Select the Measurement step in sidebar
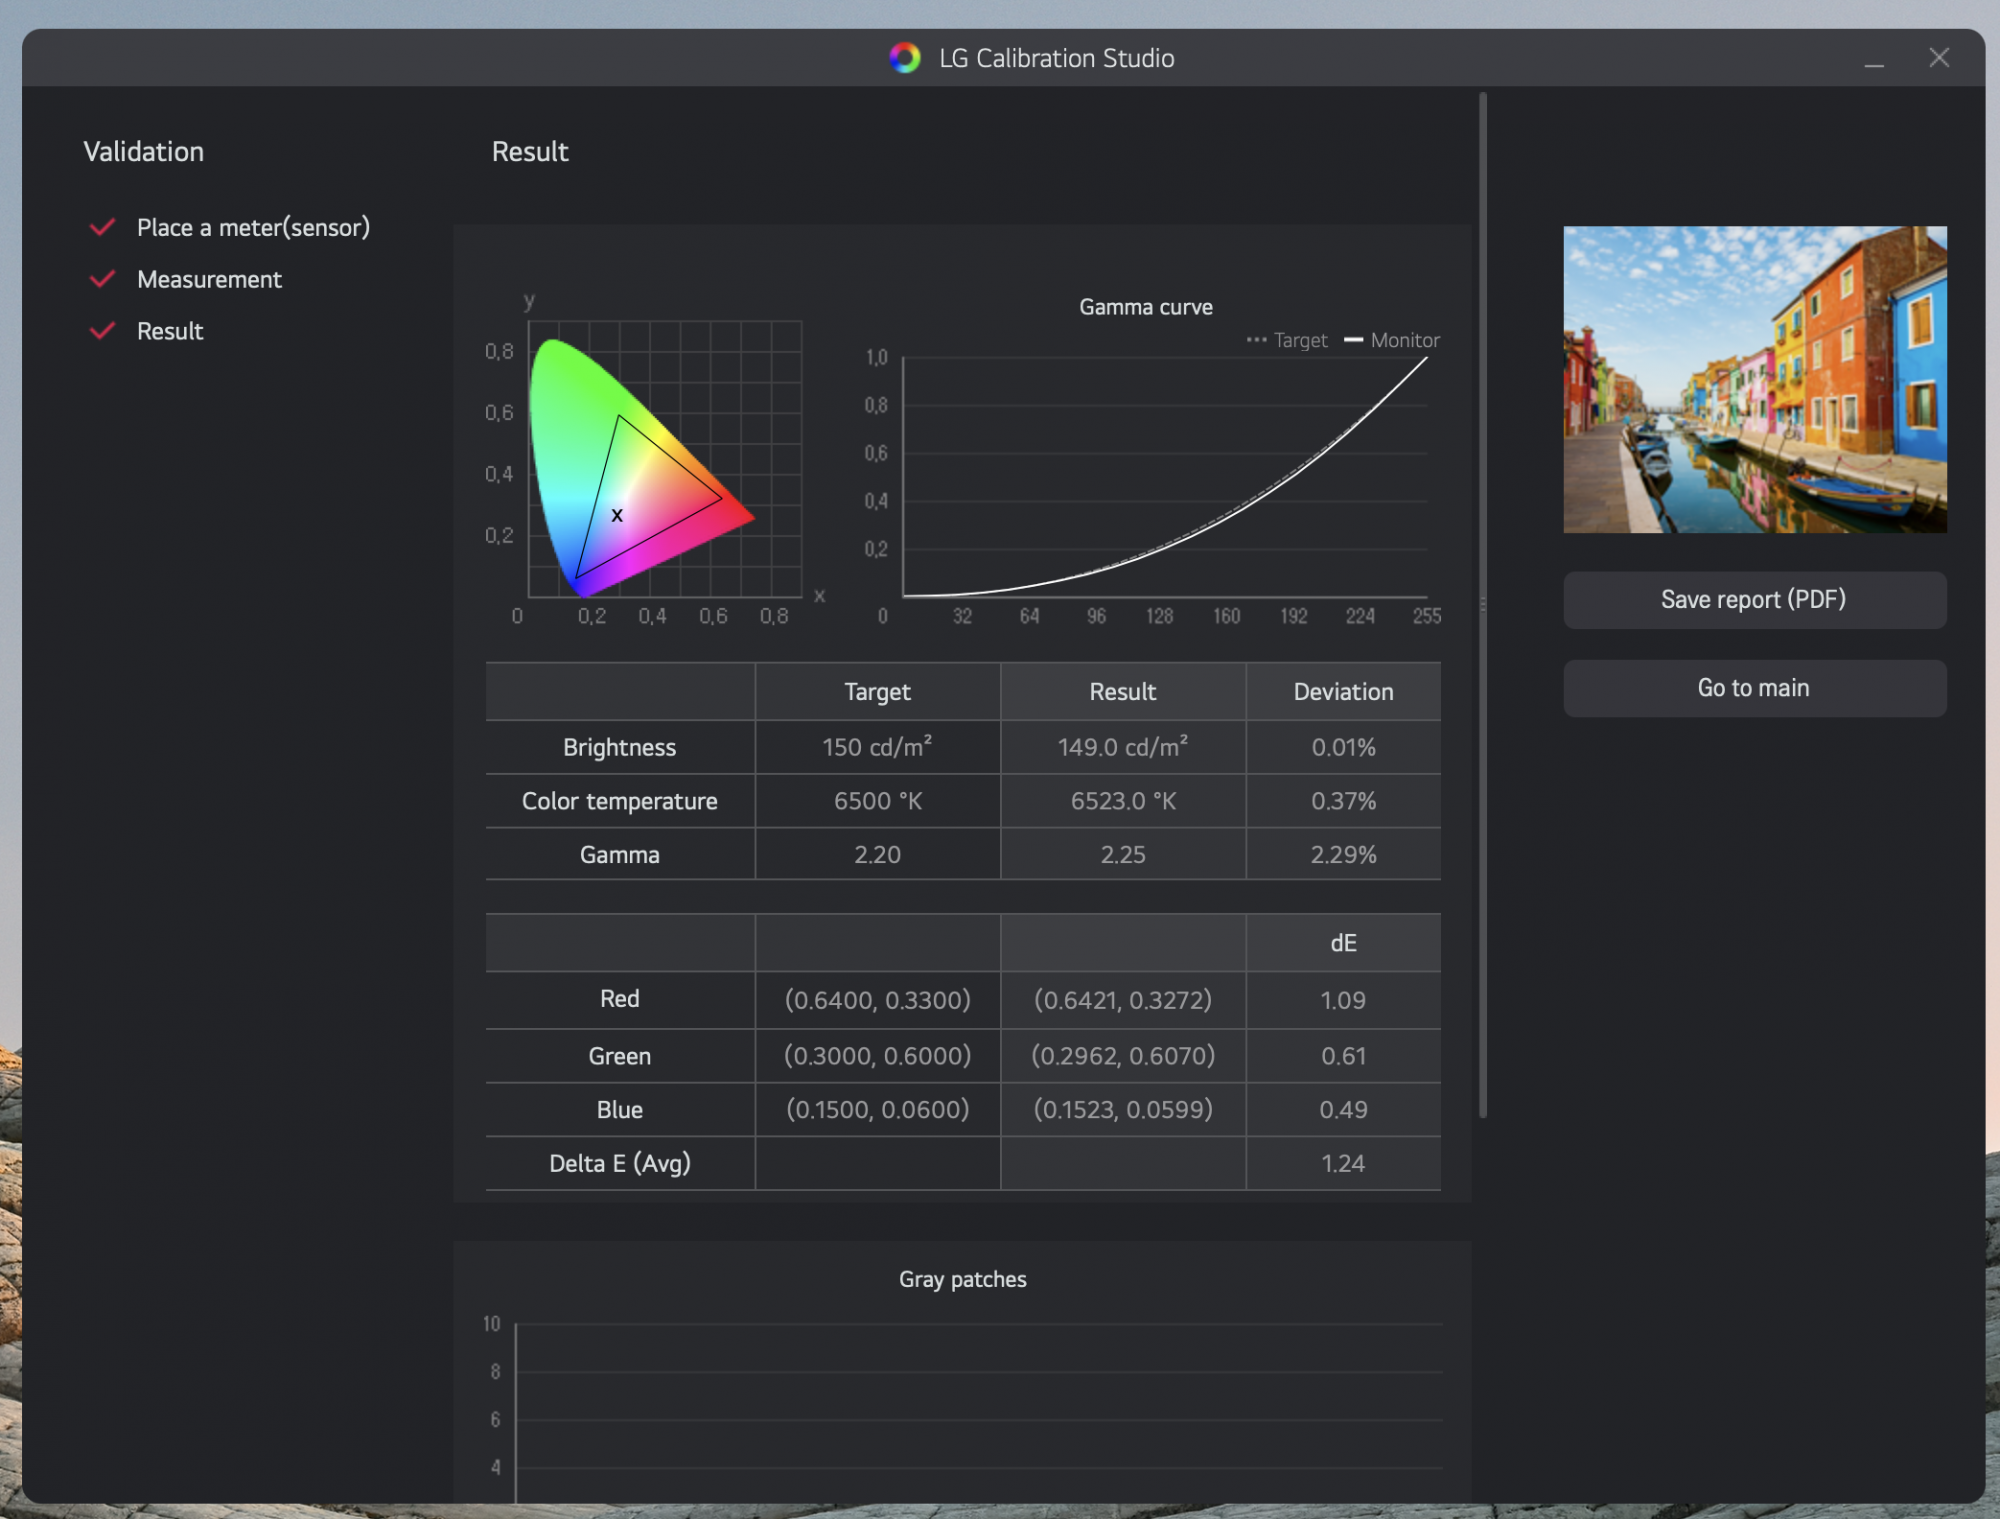This screenshot has width=2000, height=1519. pos(209,279)
